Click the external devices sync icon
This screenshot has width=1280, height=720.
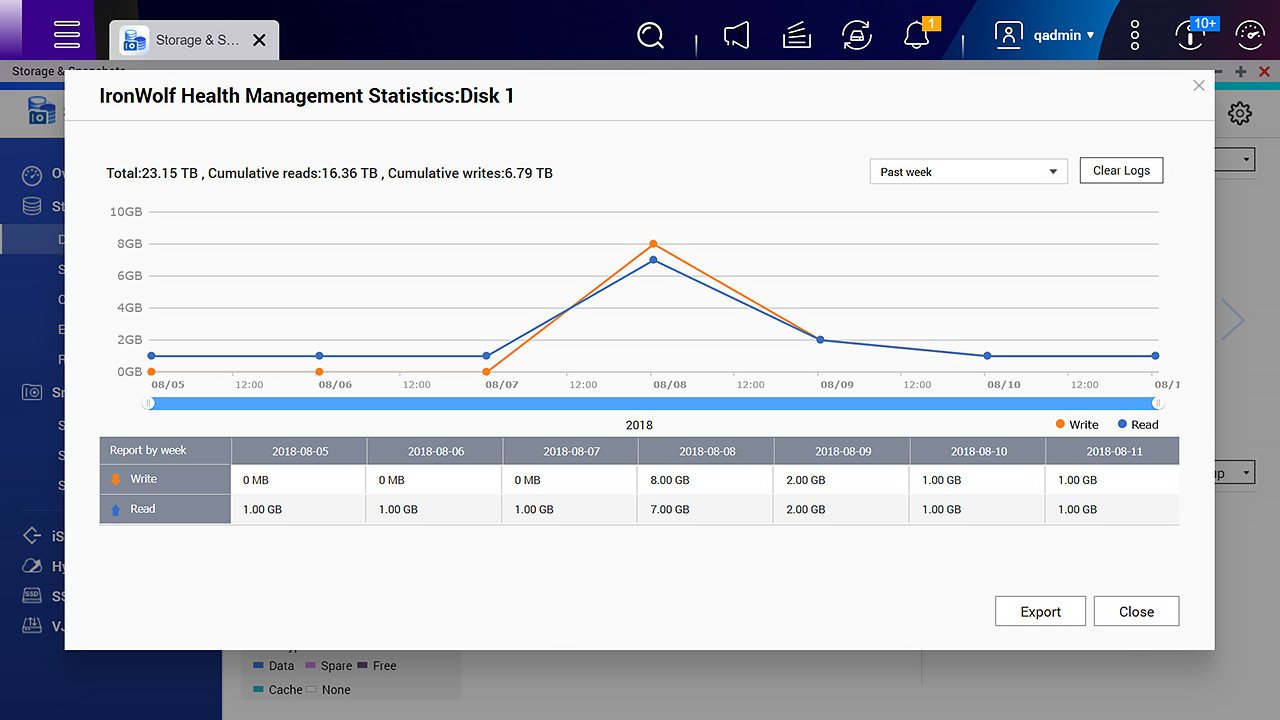tap(856, 36)
